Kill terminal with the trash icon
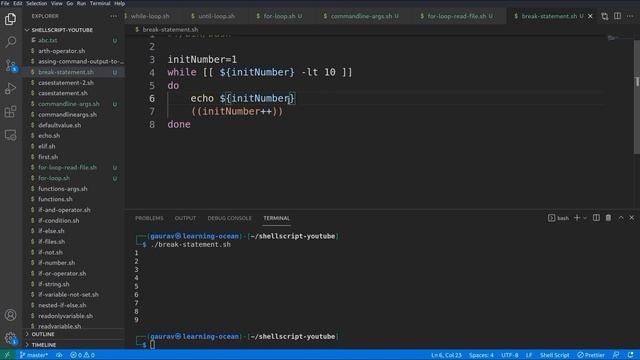 pyautogui.click(x=608, y=218)
